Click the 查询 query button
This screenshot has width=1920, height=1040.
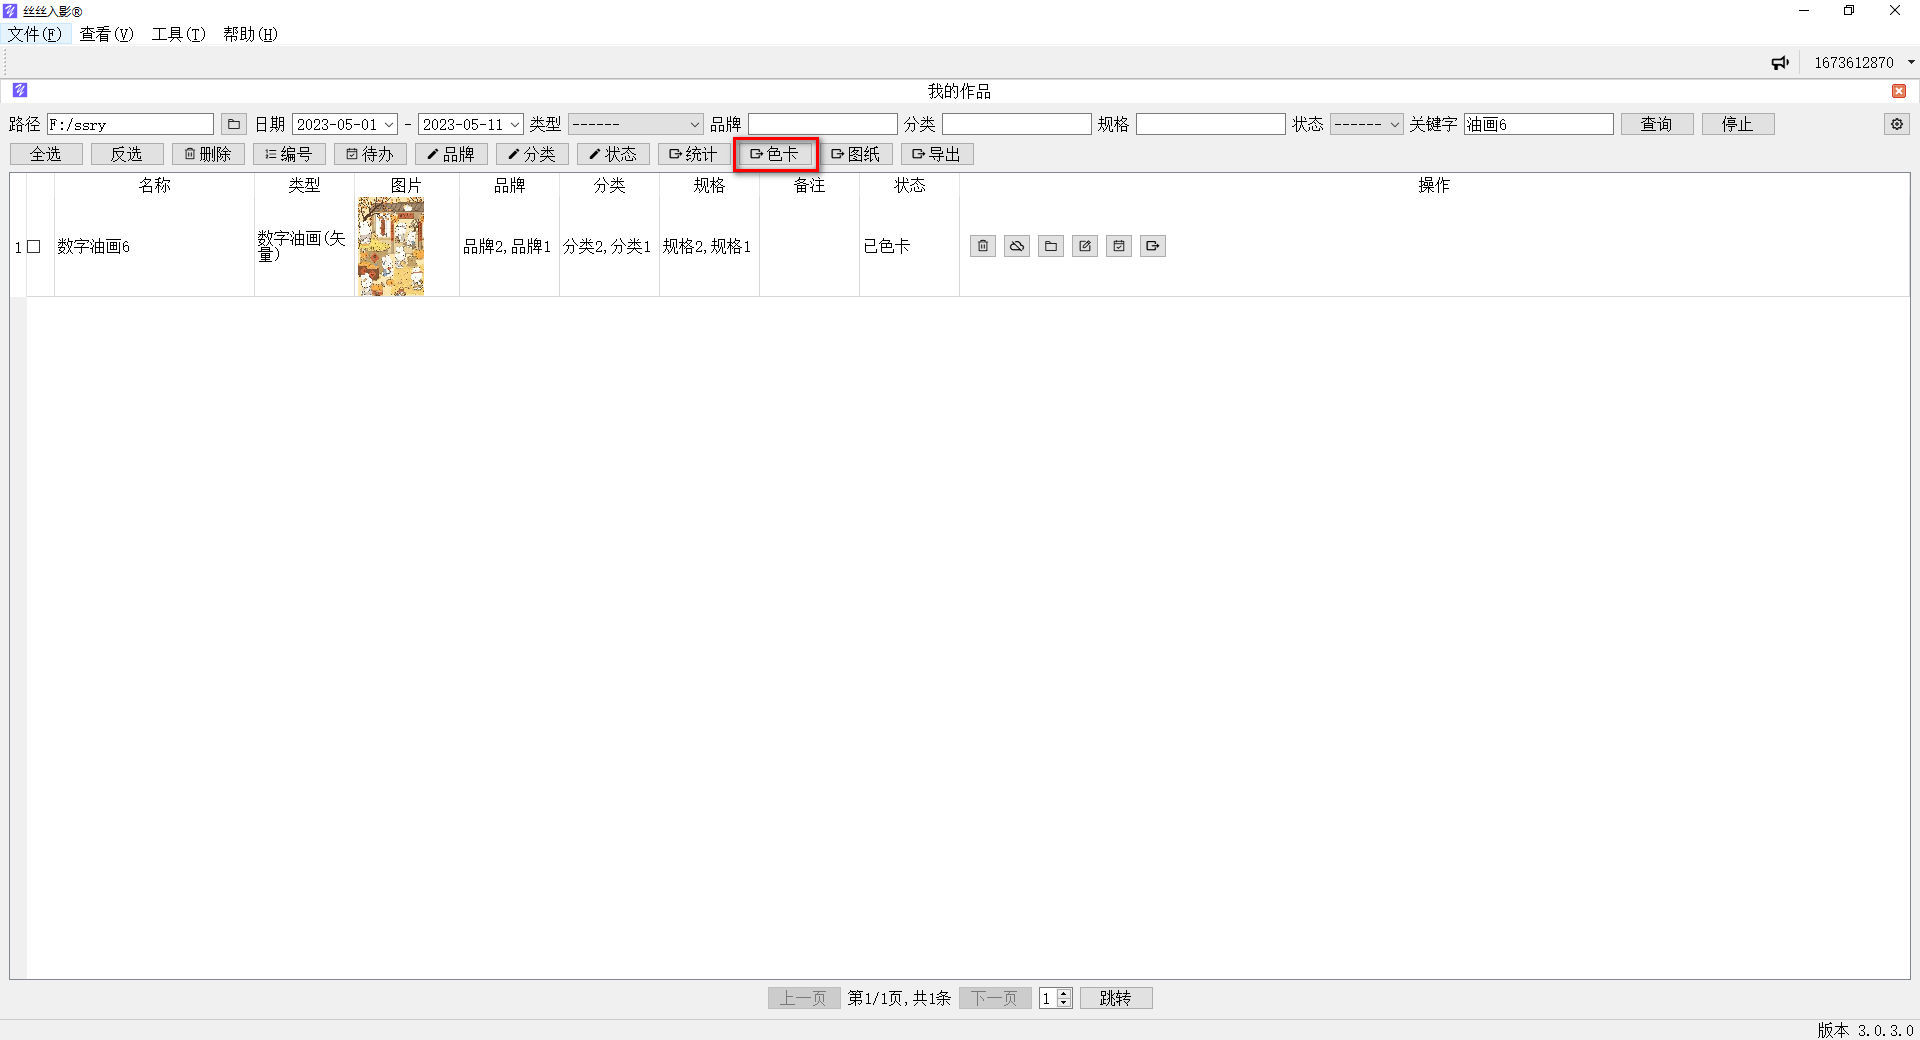(x=1656, y=124)
